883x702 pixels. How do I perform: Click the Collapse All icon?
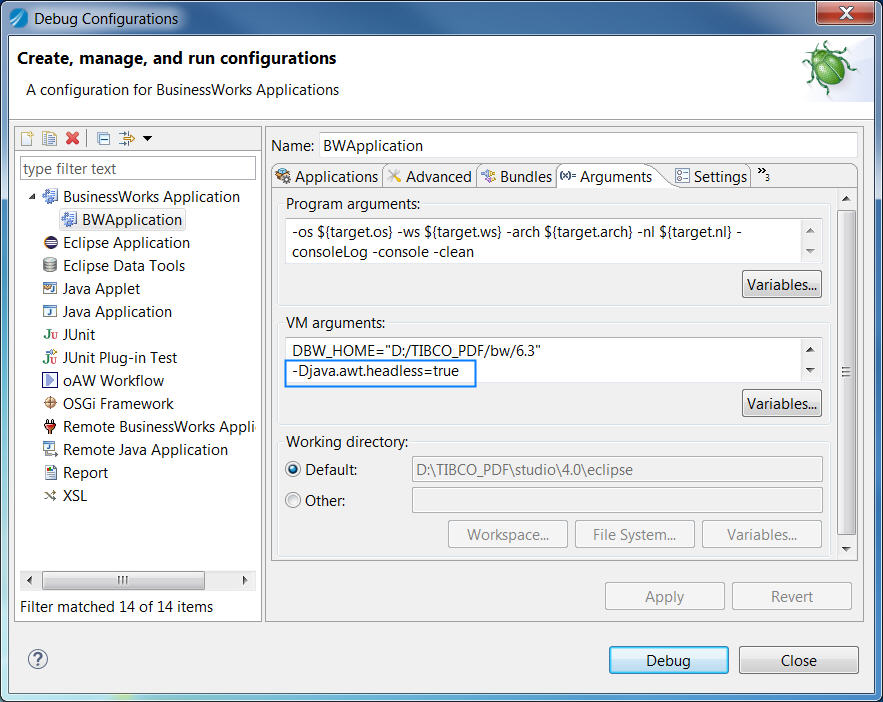(x=103, y=138)
